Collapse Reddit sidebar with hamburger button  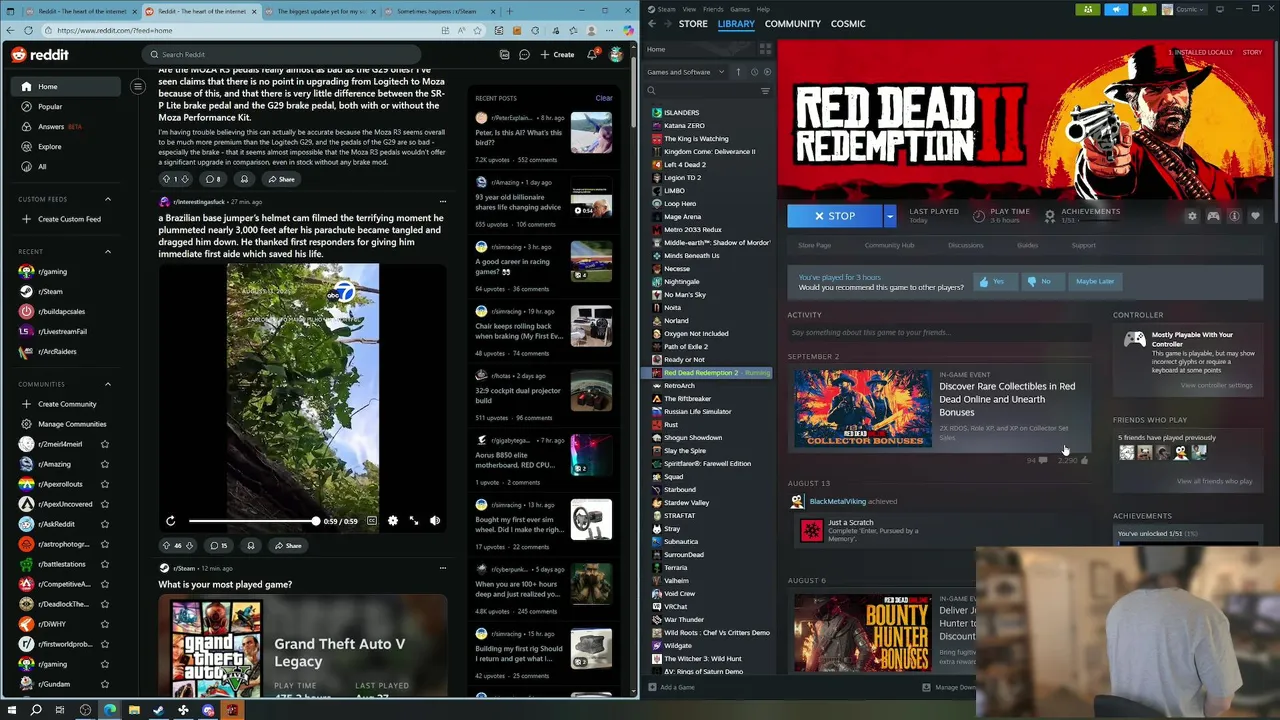(138, 86)
